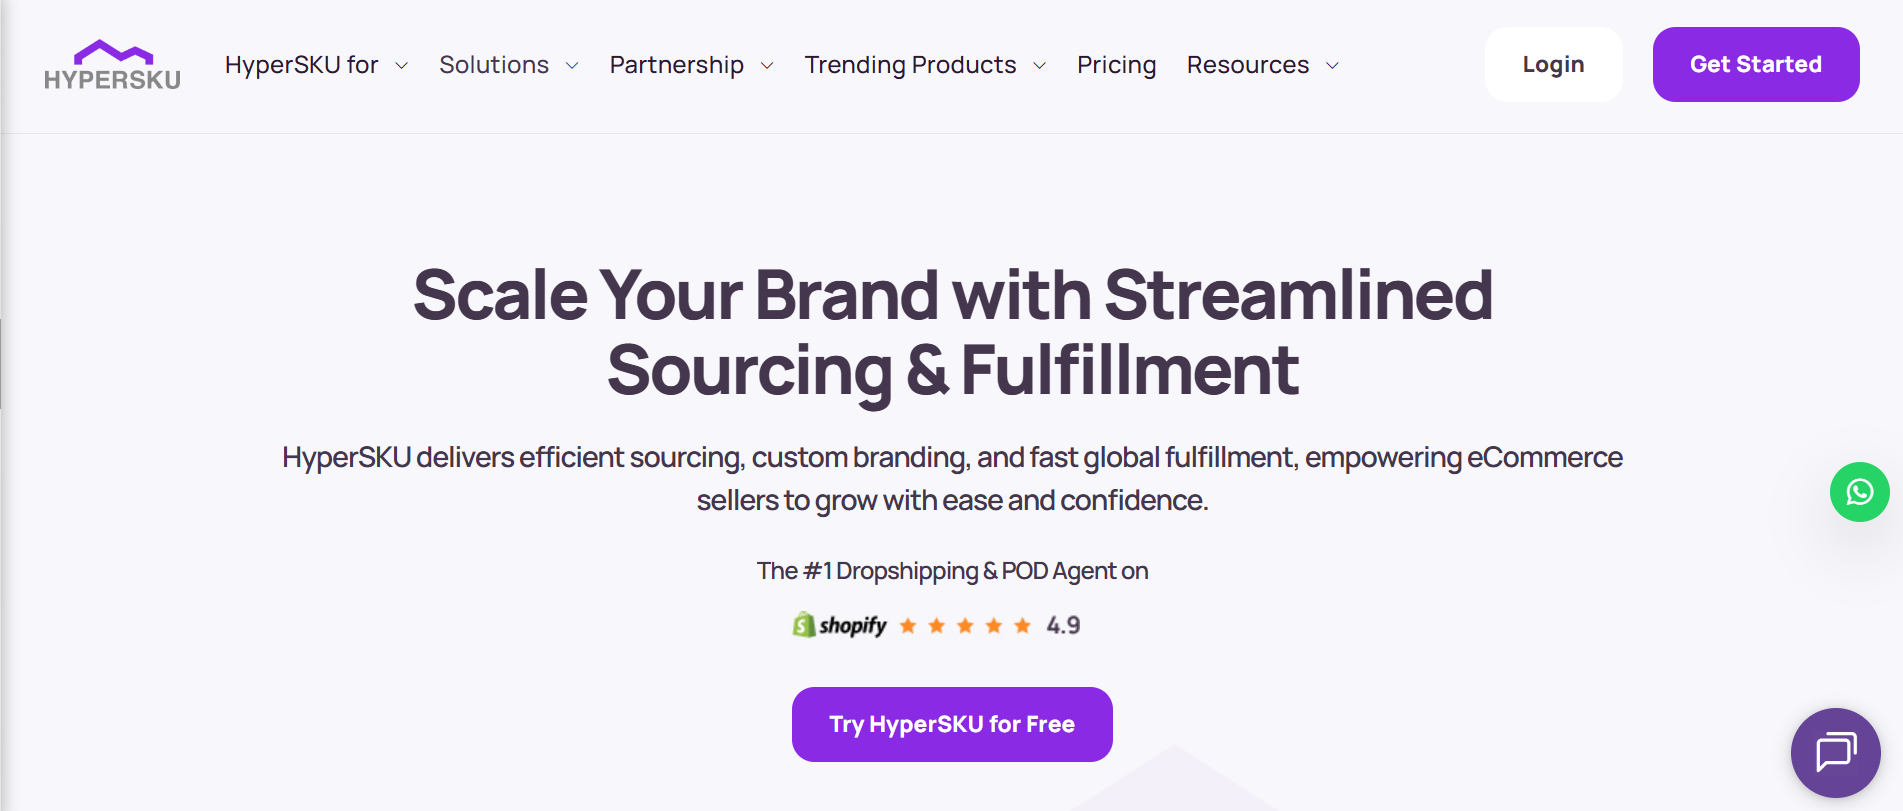Click the Get Started button
The height and width of the screenshot is (811, 1903).
pos(1756,64)
